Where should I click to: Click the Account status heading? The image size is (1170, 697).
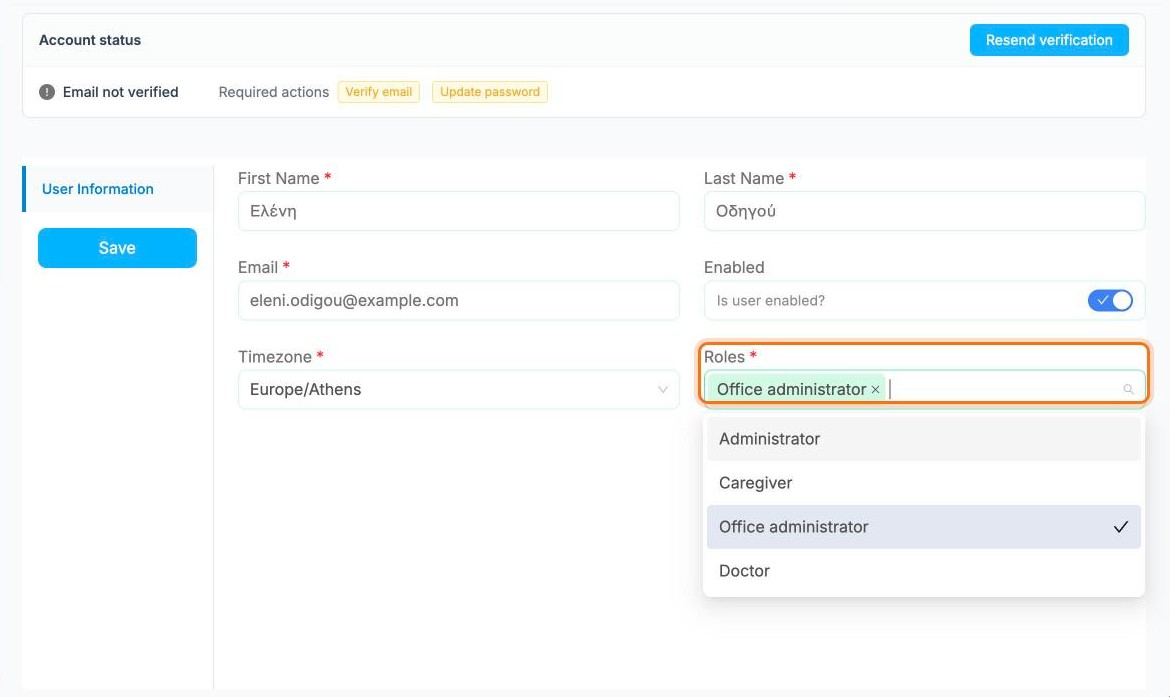[90, 40]
